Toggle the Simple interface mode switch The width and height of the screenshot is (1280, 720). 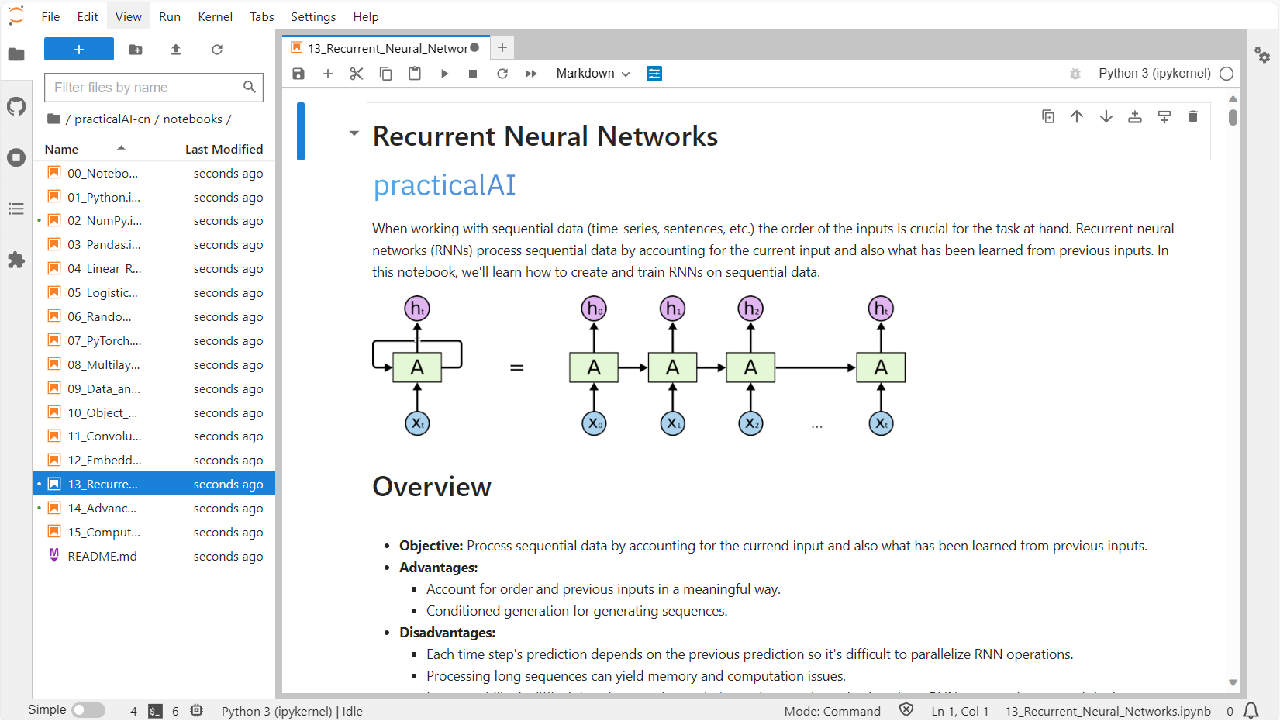pos(87,710)
